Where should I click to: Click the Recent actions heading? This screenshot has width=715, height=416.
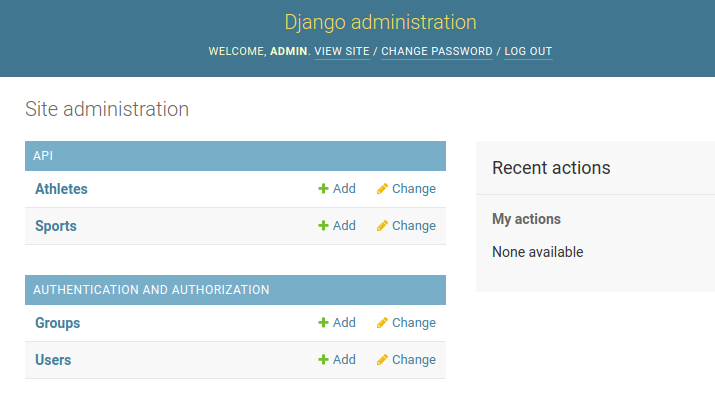point(551,168)
